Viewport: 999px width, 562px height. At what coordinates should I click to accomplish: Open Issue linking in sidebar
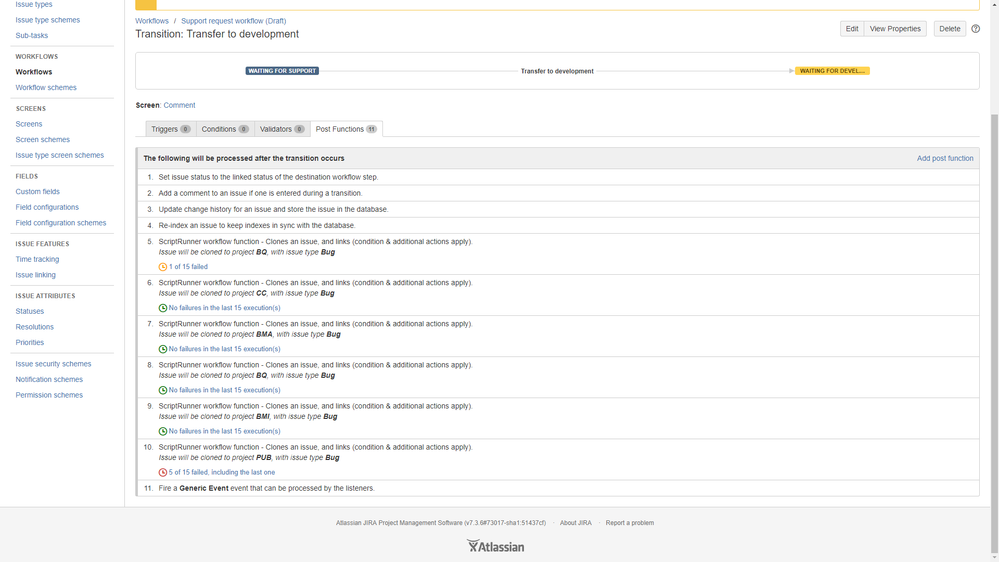coord(36,275)
